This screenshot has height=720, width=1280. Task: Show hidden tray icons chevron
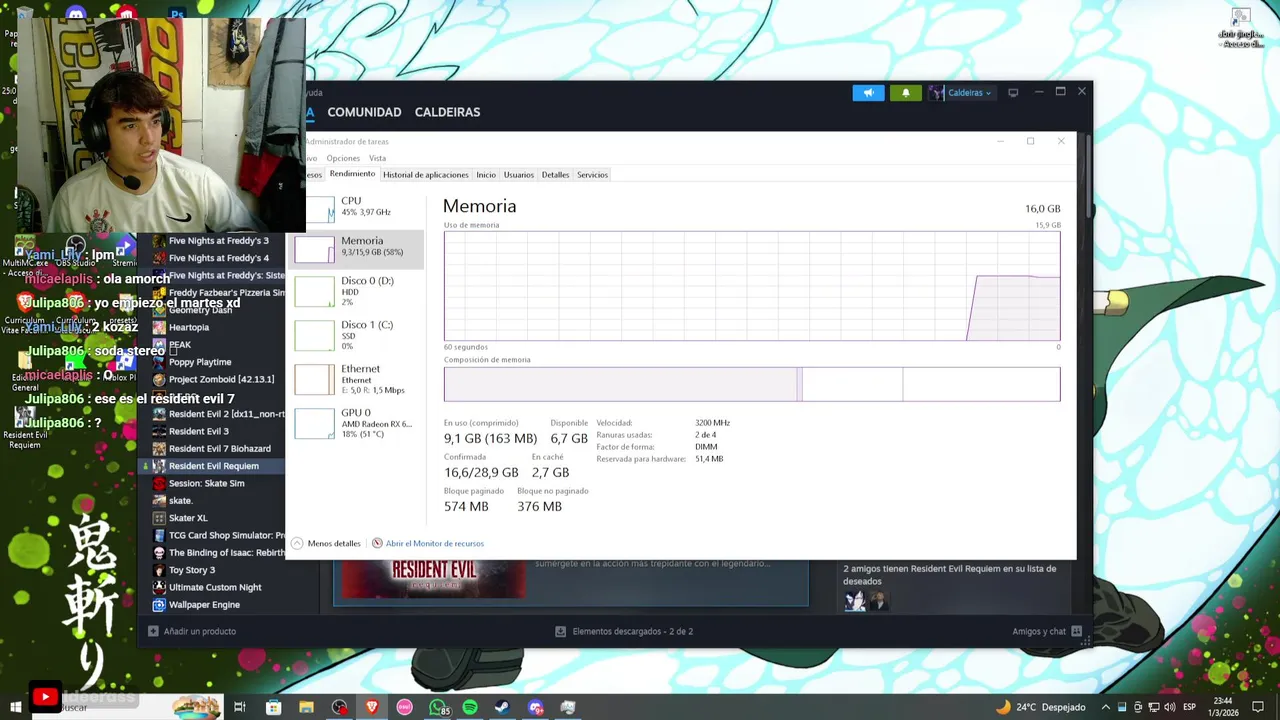tap(1105, 707)
